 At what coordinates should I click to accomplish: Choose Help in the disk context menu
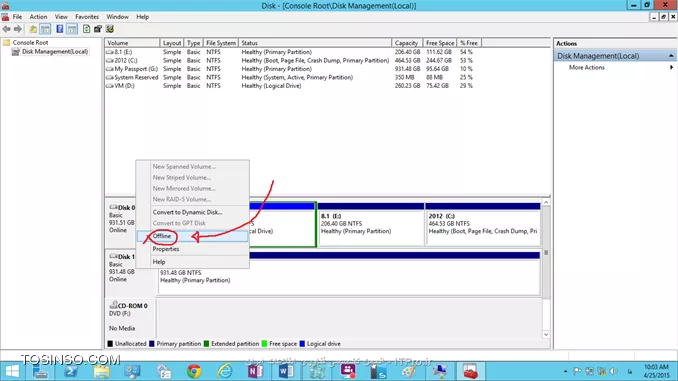[x=192, y=262]
